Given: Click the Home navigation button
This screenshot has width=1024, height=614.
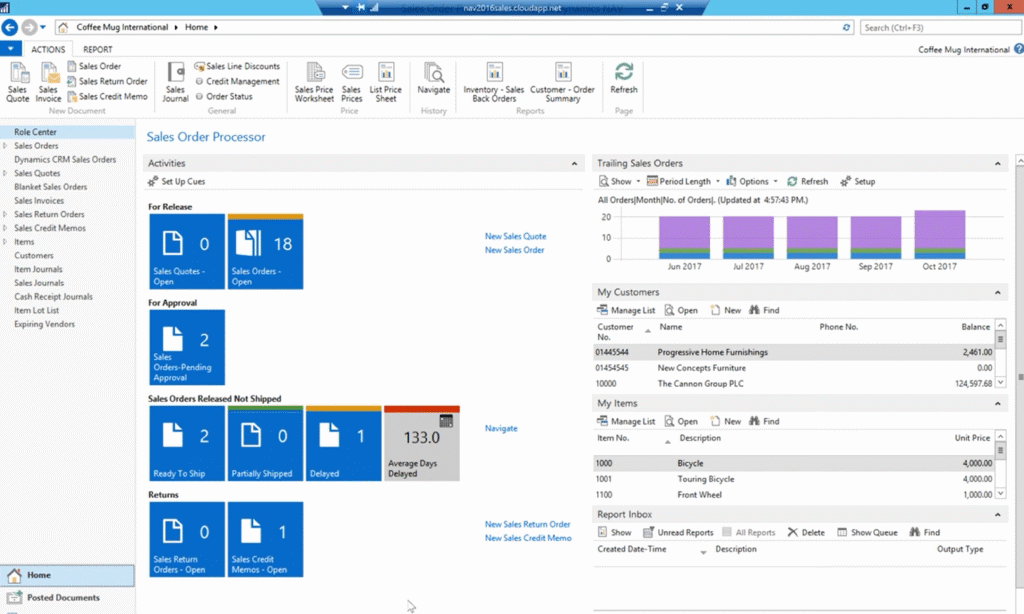Looking at the screenshot, I should click(x=67, y=575).
